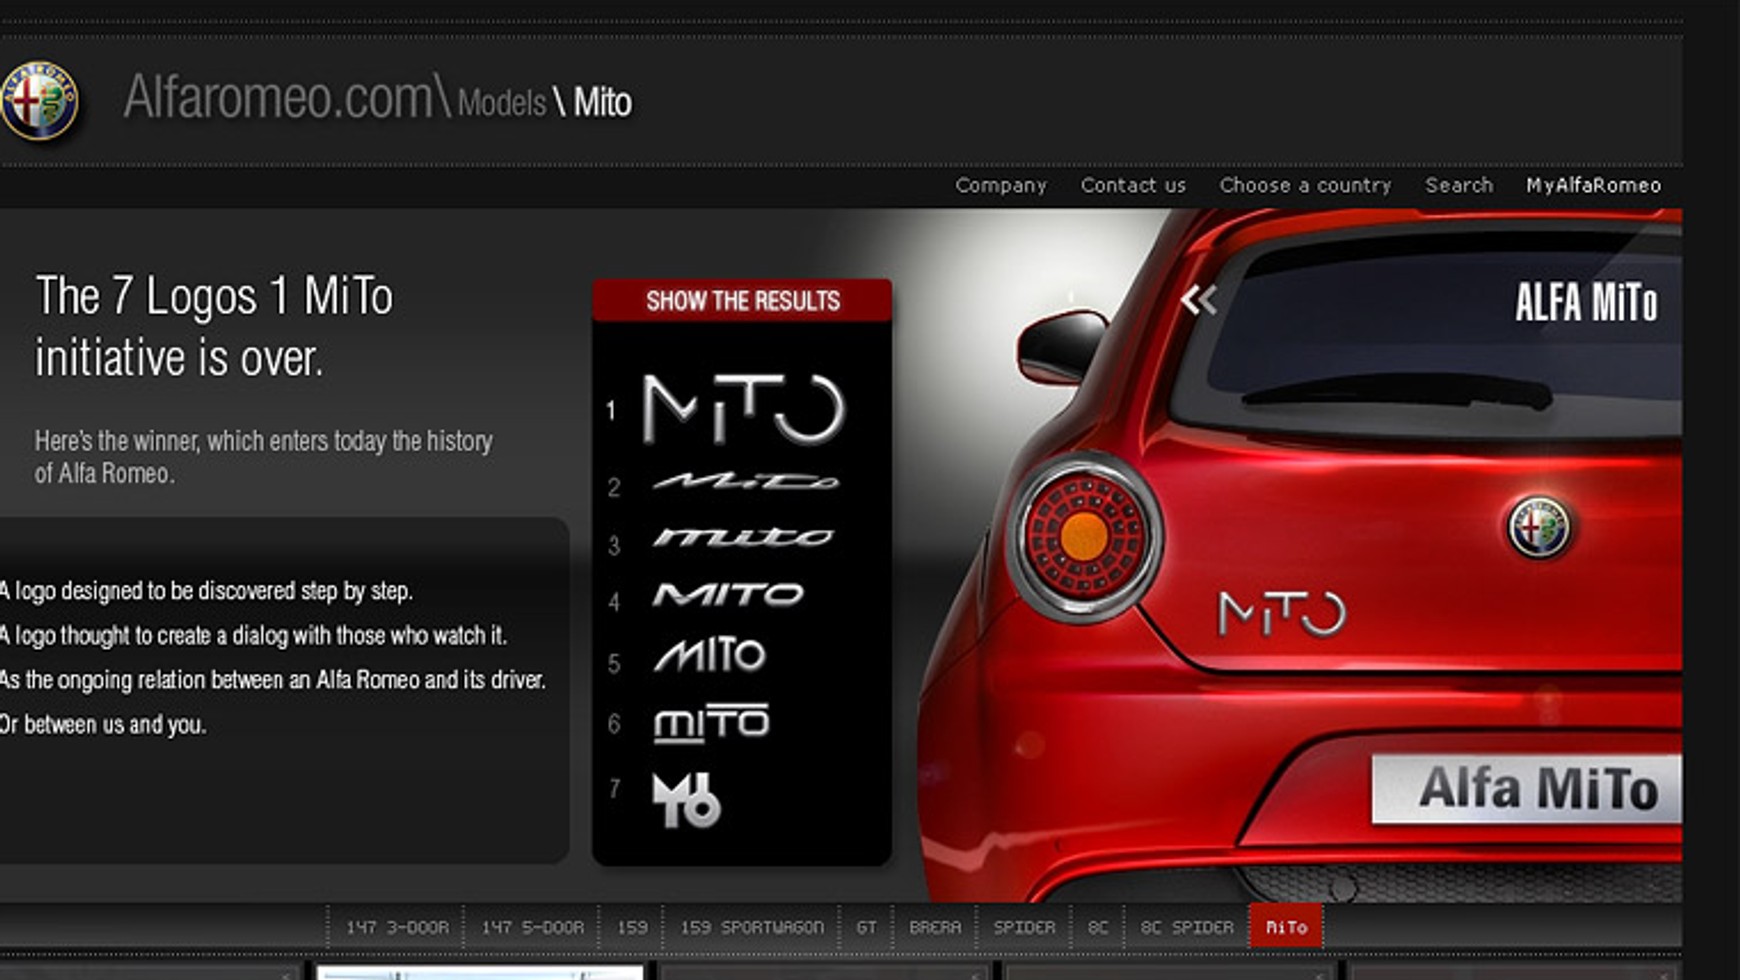Click the Alfa Romeo logo badge in header
The height and width of the screenshot is (980, 1740).
pos(40,101)
